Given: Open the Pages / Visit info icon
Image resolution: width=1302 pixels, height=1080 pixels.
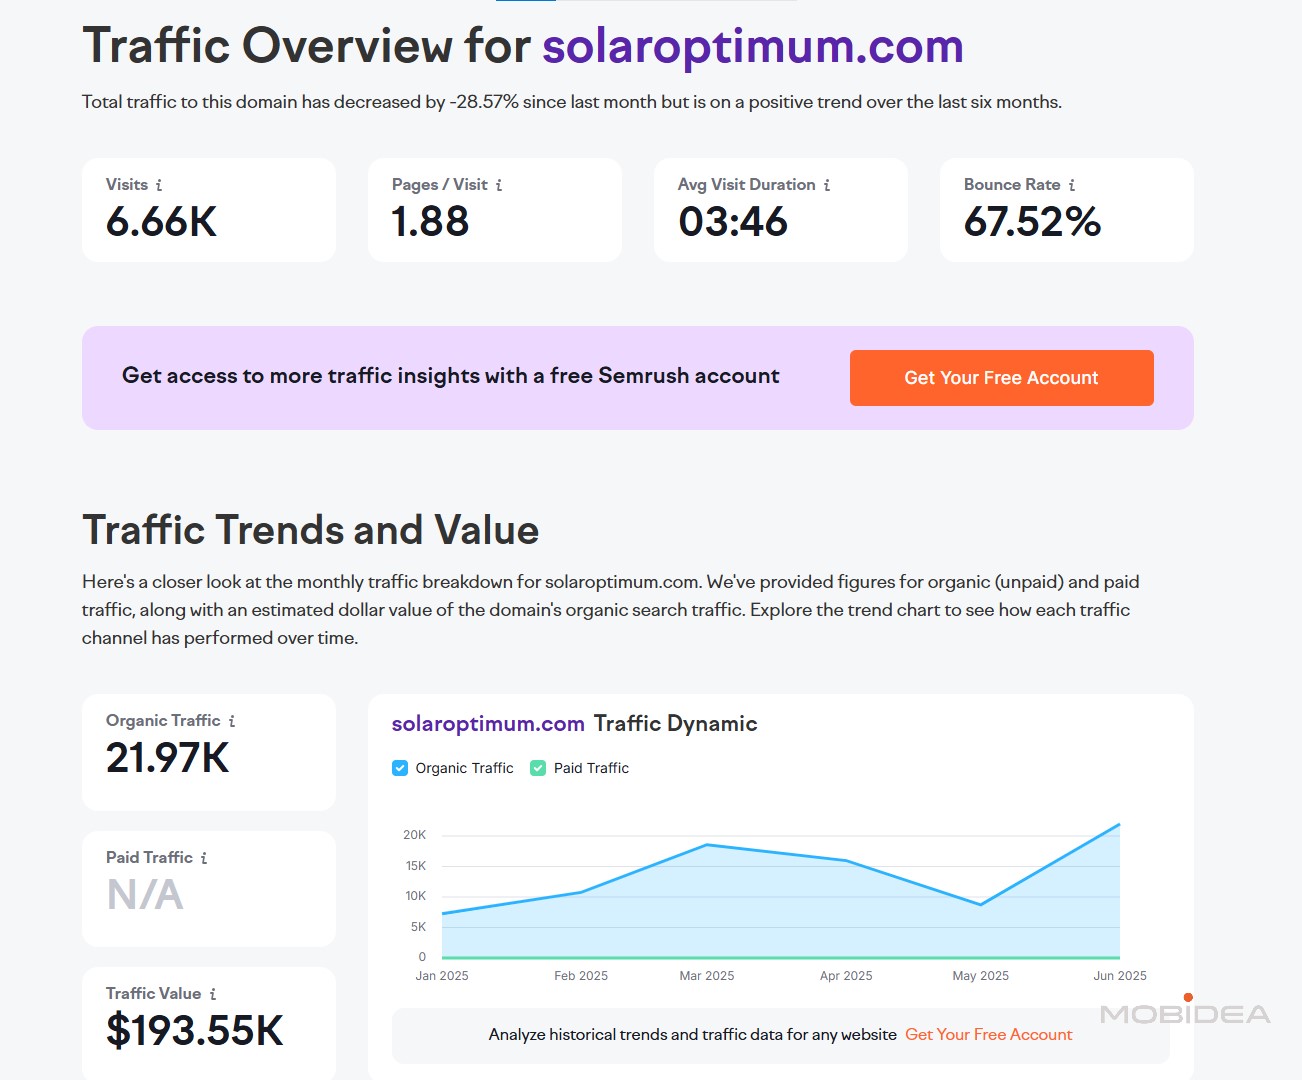Looking at the screenshot, I should tap(499, 185).
